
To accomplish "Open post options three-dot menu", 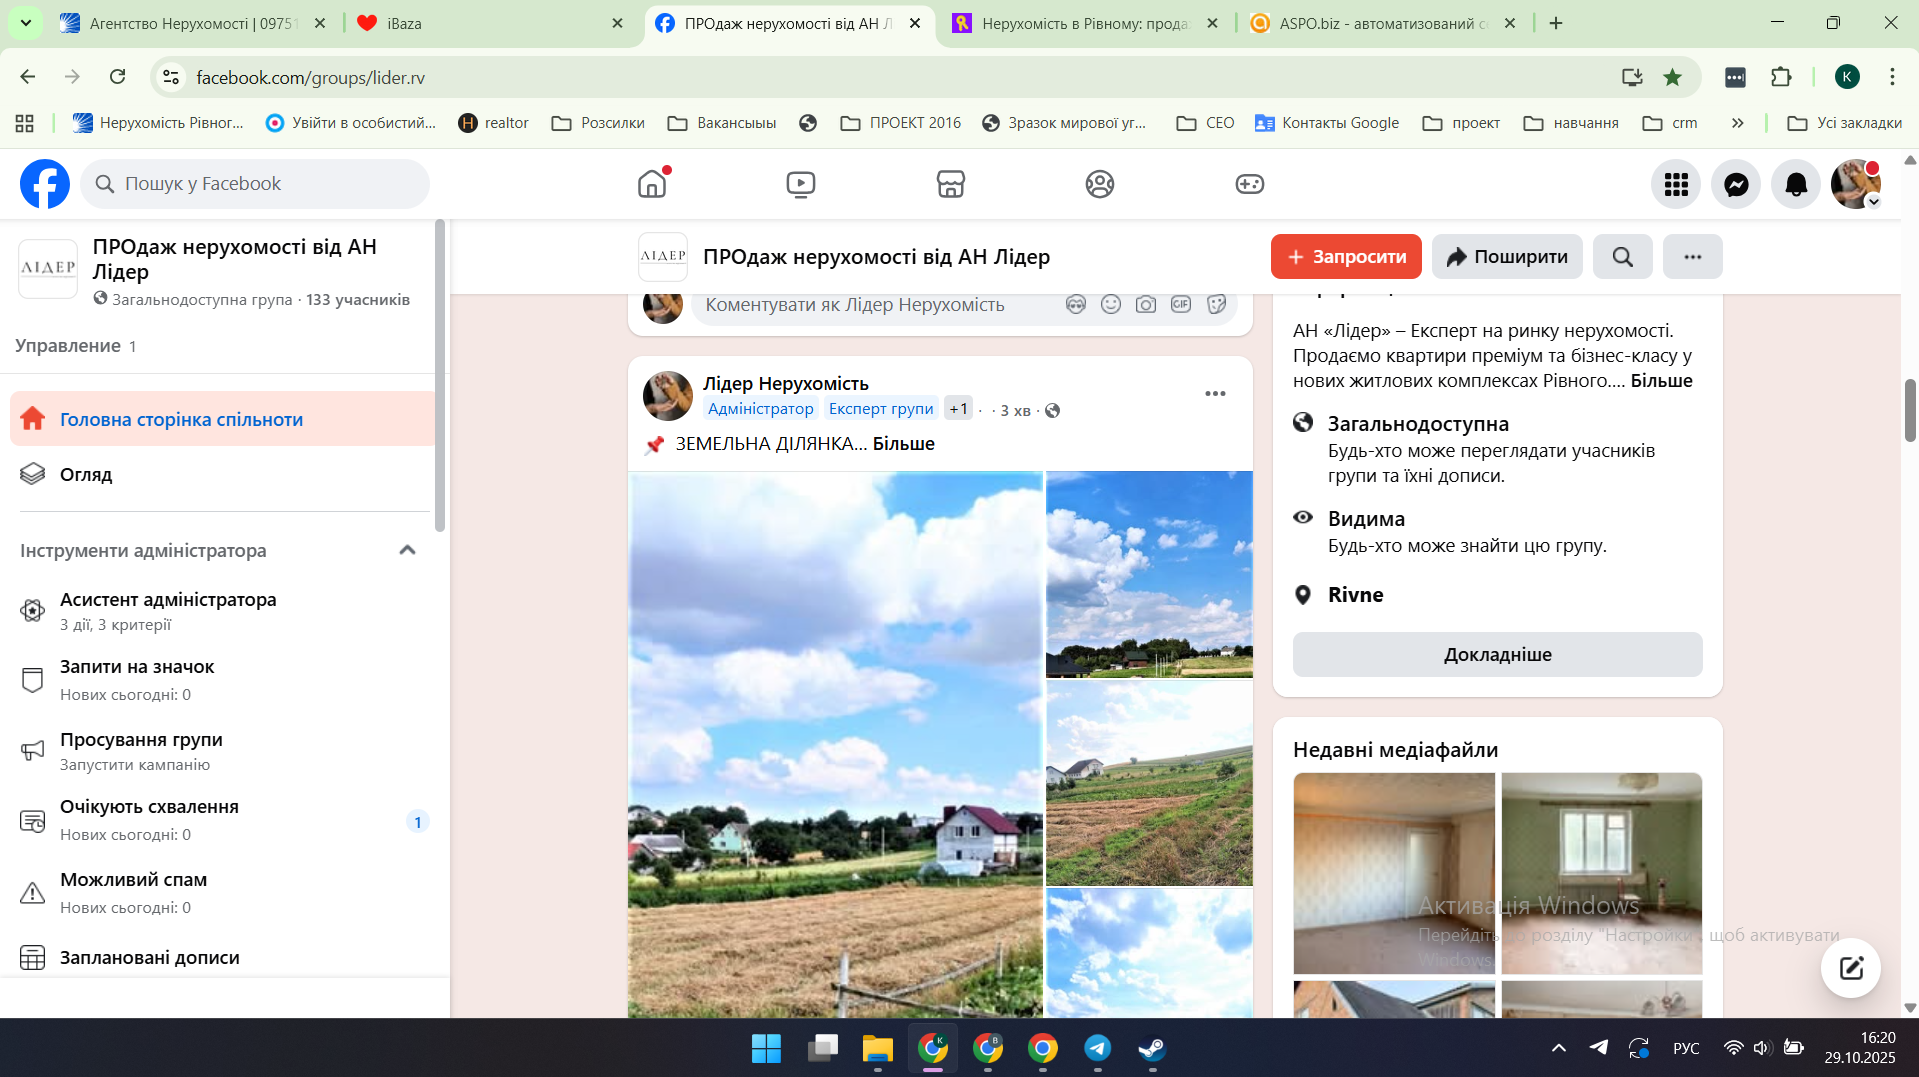I will pyautogui.click(x=1215, y=394).
